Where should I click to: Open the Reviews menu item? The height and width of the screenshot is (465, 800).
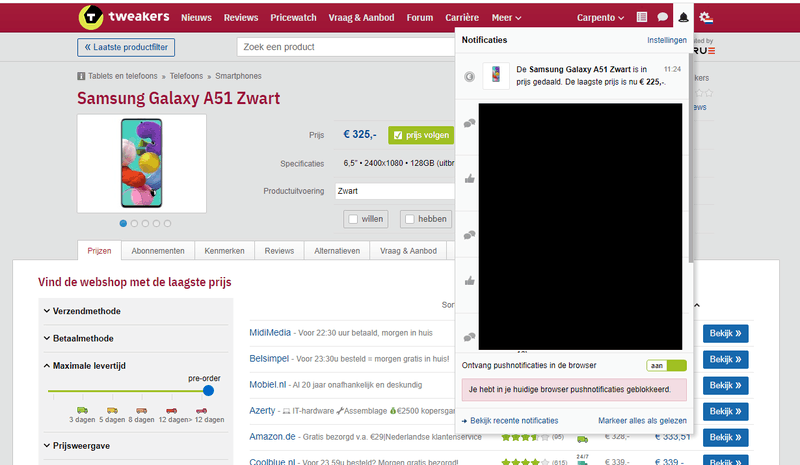(x=241, y=18)
